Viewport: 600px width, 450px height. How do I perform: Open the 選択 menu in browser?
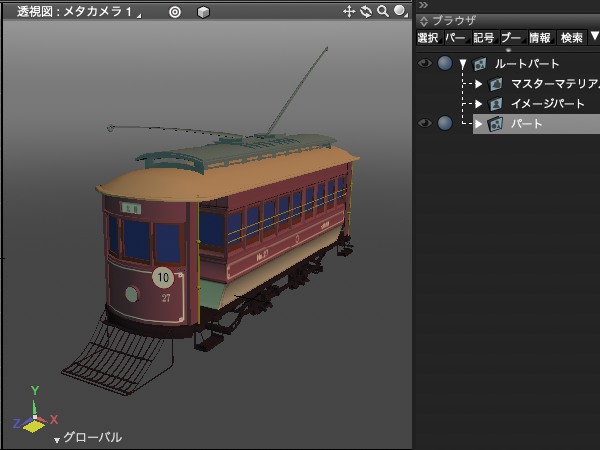[x=427, y=38]
